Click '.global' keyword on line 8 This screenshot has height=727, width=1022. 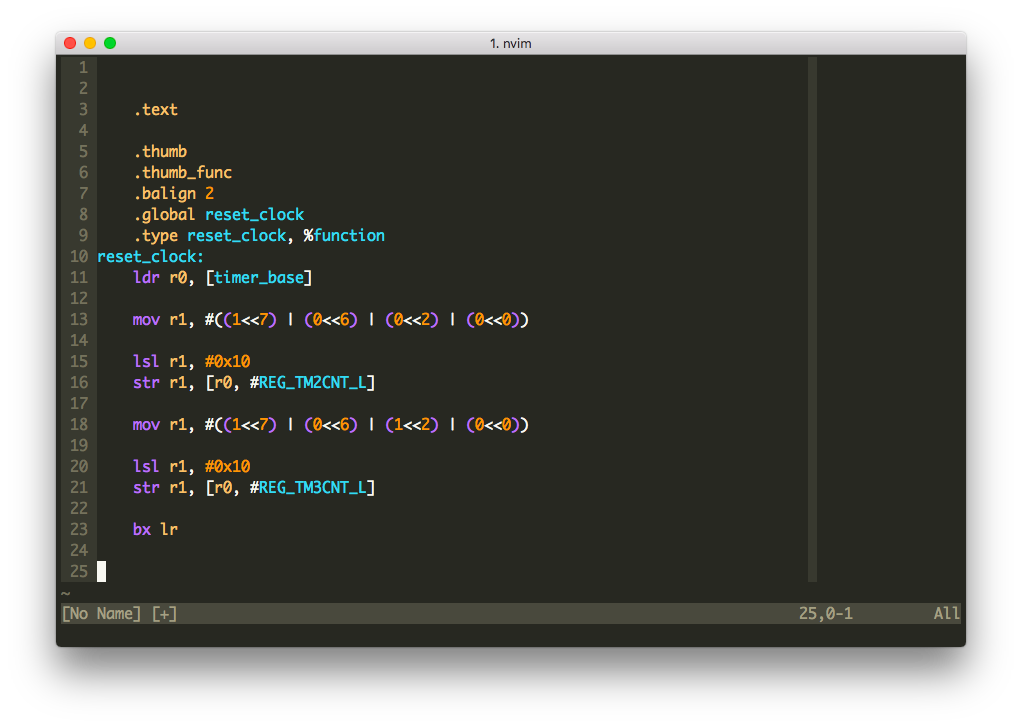164,215
